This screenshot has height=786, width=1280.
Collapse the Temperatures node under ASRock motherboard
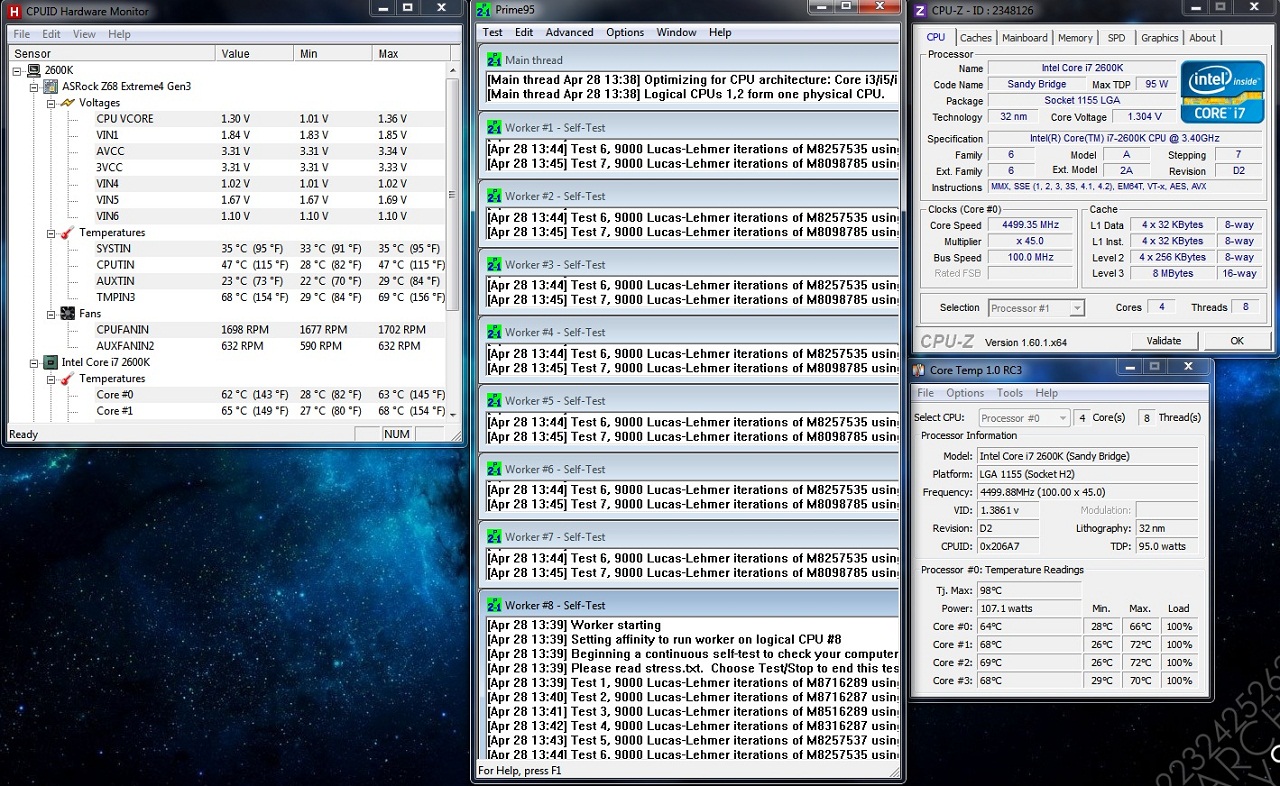click(x=50, y=232)
